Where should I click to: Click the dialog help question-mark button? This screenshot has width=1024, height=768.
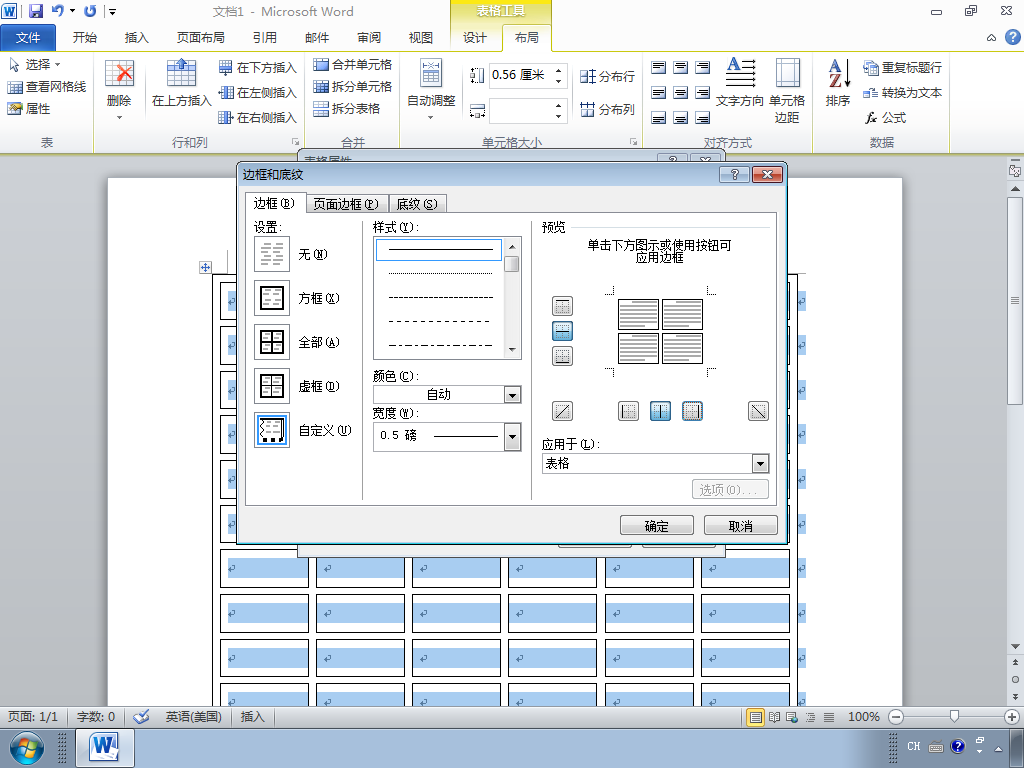(x=734, y=174)
